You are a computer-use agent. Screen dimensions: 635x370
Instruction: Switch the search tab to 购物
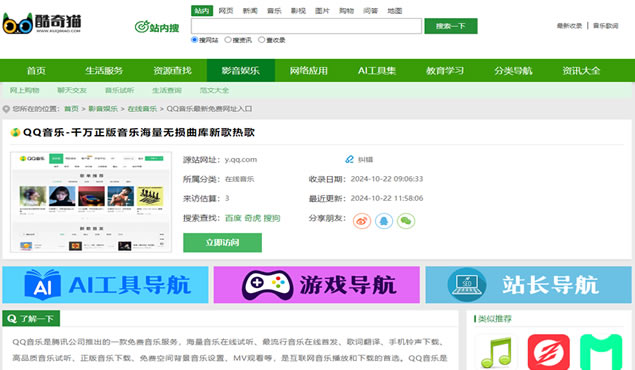(x=346, y=11)
